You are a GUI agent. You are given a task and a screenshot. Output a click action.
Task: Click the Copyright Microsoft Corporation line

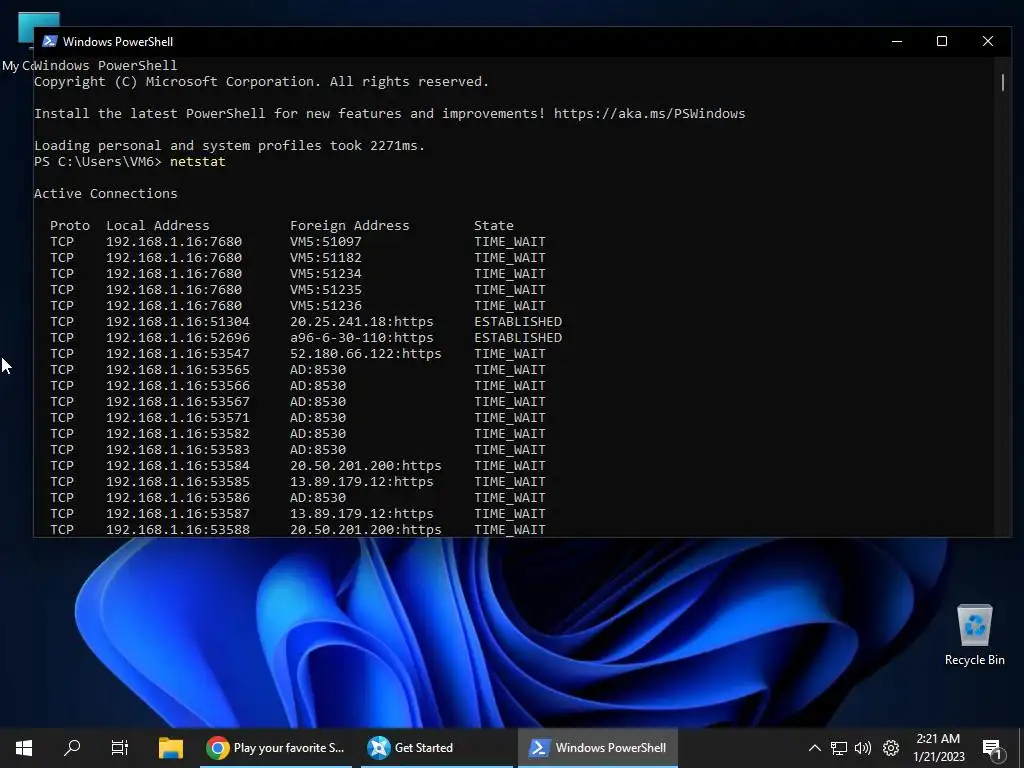261,82
